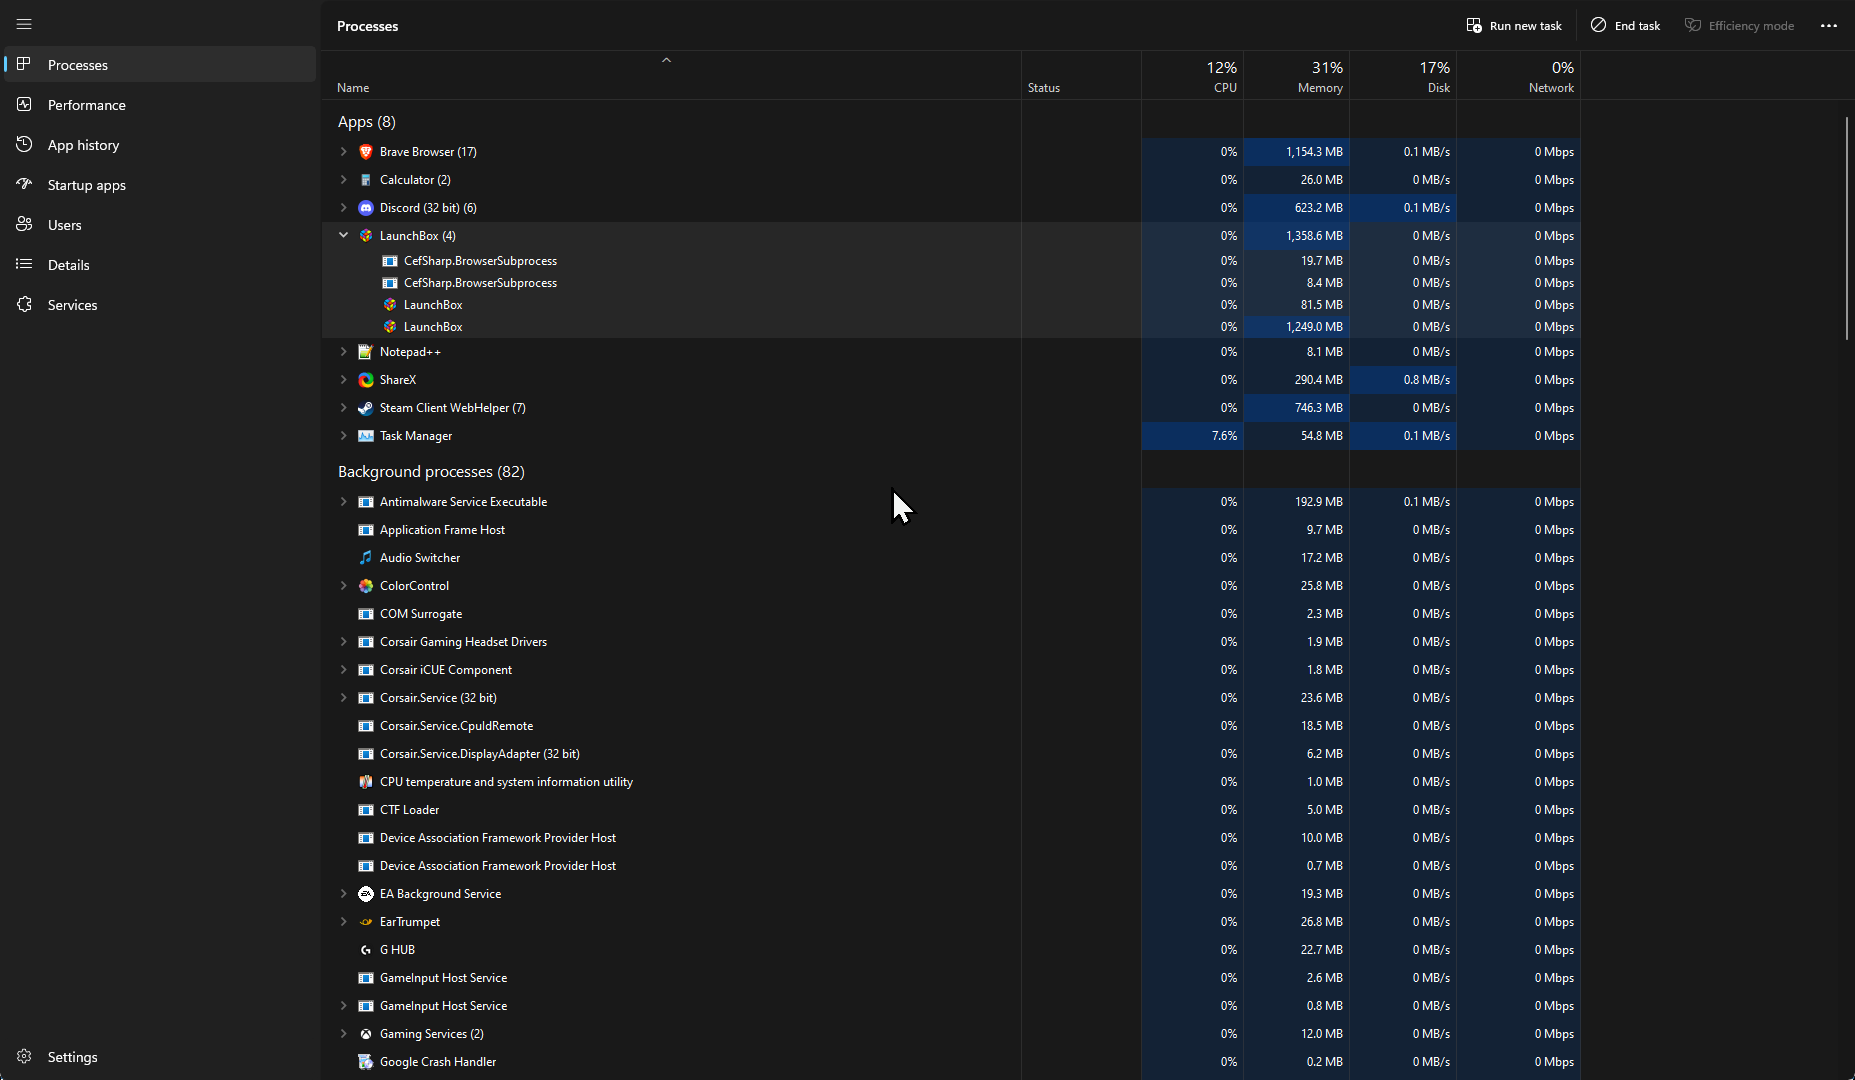Collapse the LaunchBox process group

pyautogui.click(x=344, y=236)
